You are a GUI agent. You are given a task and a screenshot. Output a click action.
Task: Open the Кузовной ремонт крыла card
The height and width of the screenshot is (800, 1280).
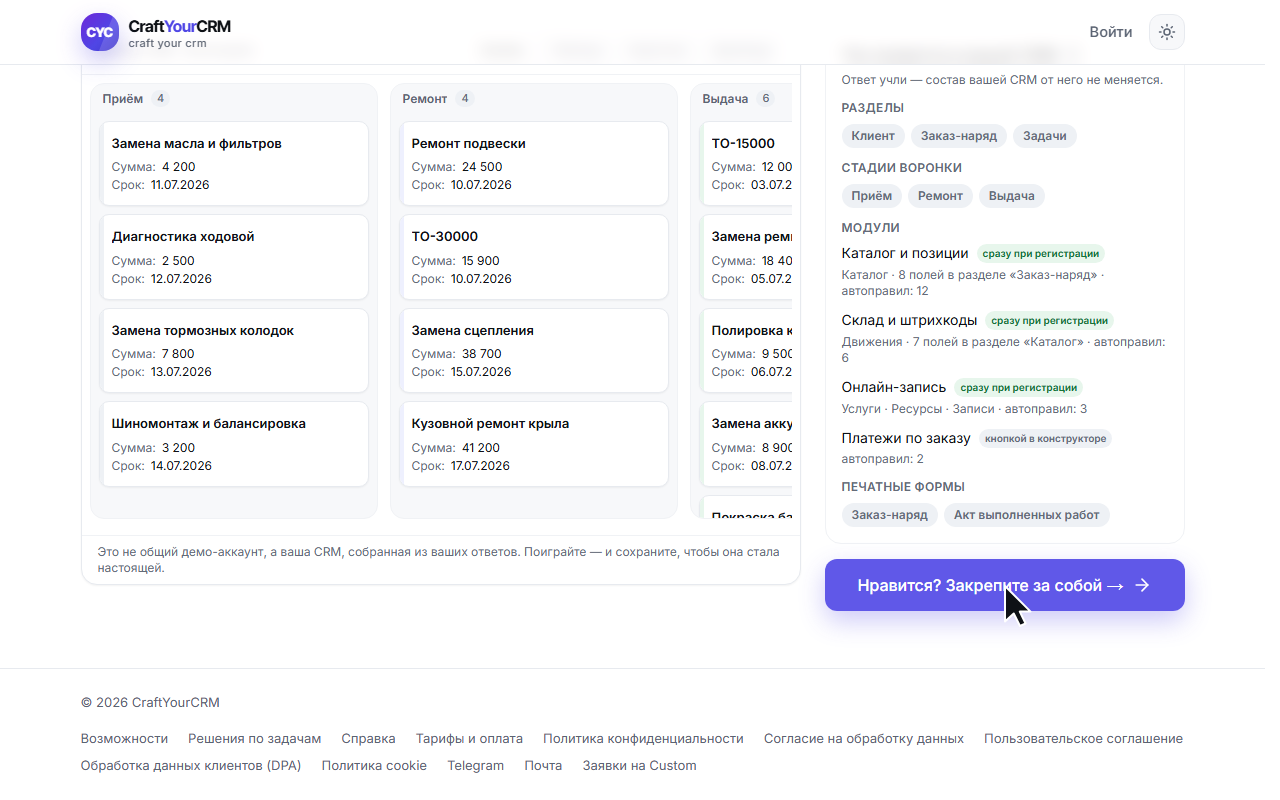coord(535,444)
